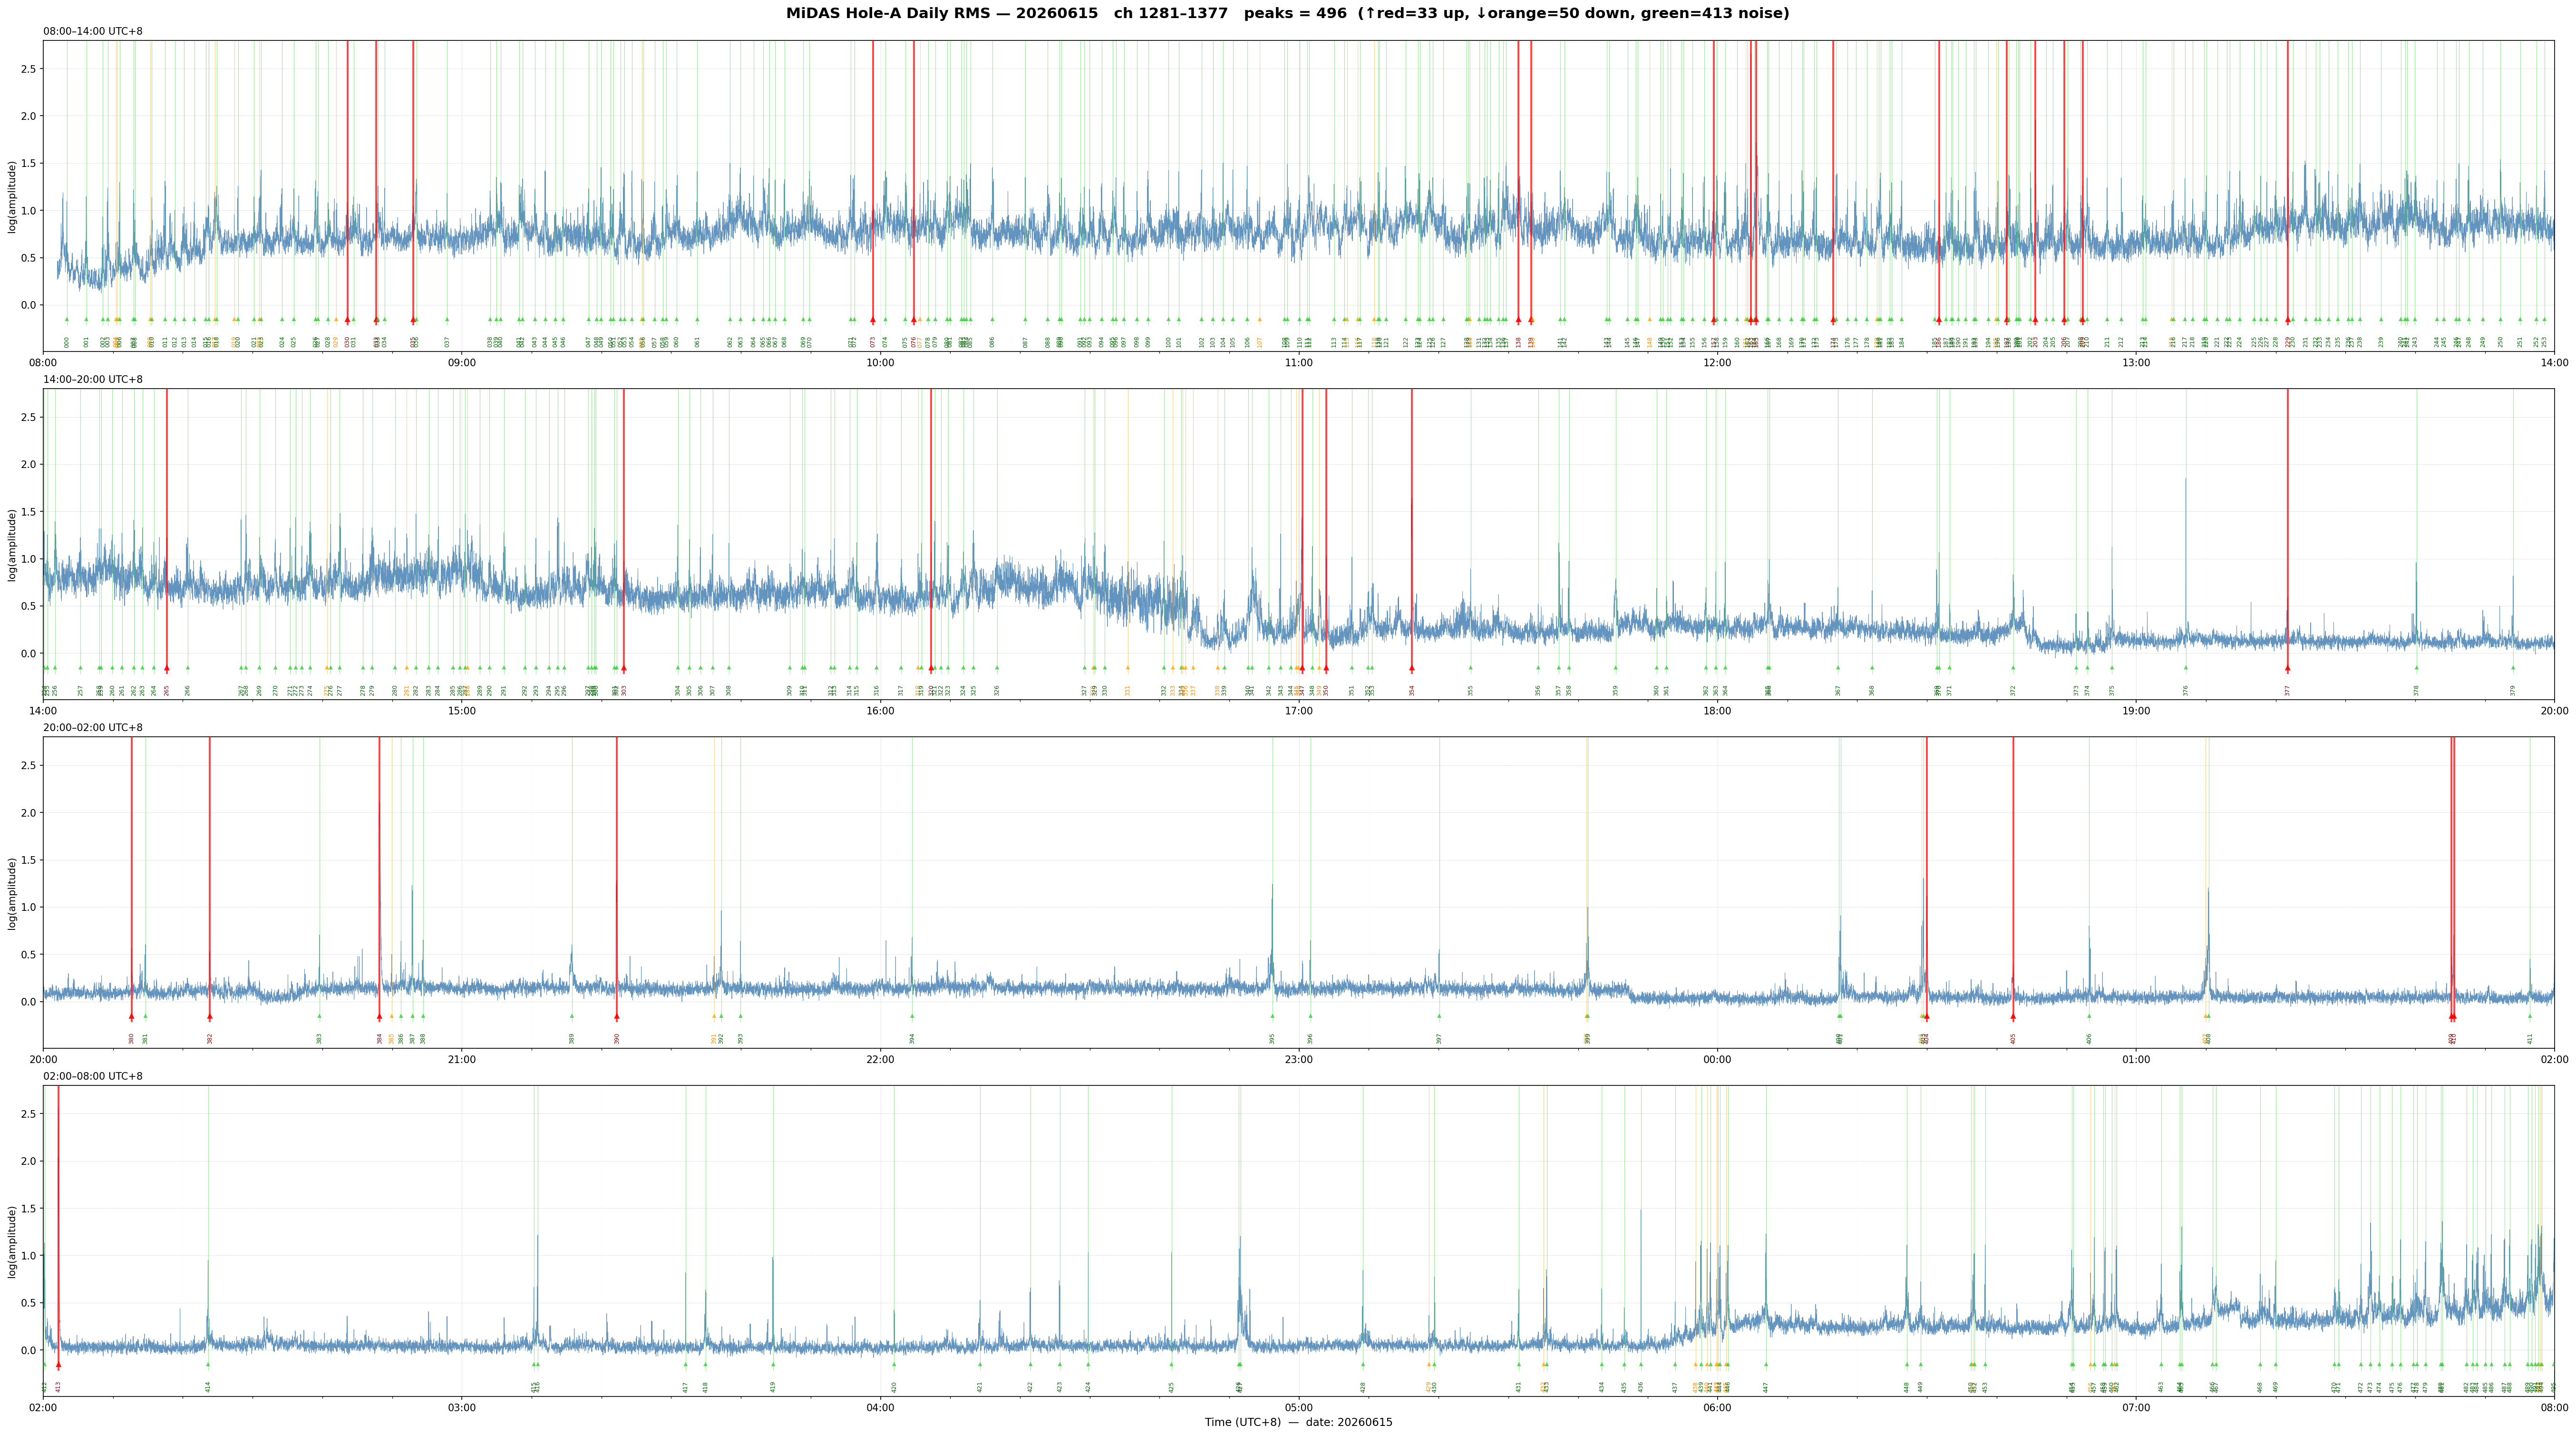Screen dimensions: 2576x1435
Task: Click "log(amplitude)" label of the 20:00–02:00 panel
Action: pyautogui.click(x=12, y=893)
